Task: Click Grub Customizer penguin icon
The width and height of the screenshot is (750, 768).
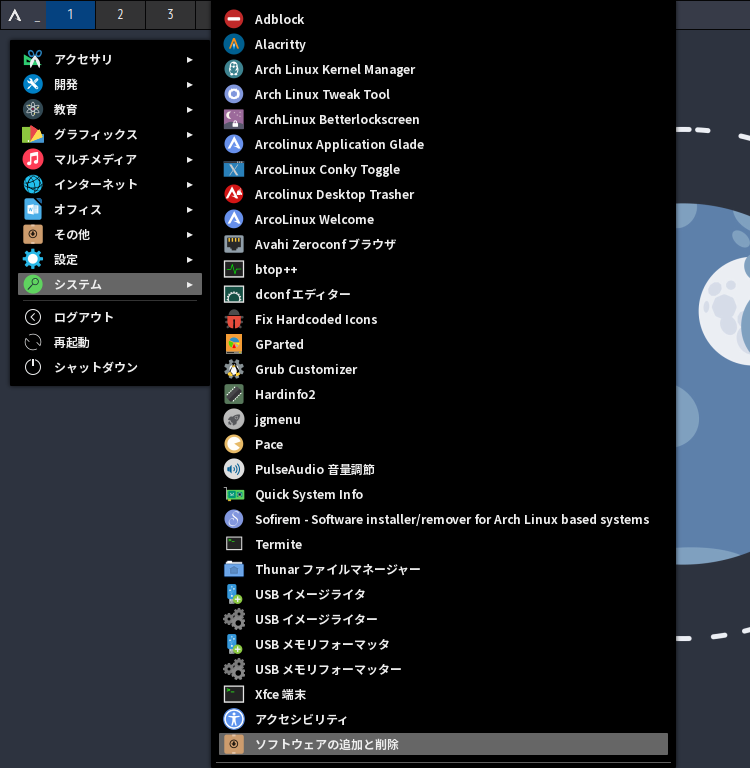Action: [234, 369]
